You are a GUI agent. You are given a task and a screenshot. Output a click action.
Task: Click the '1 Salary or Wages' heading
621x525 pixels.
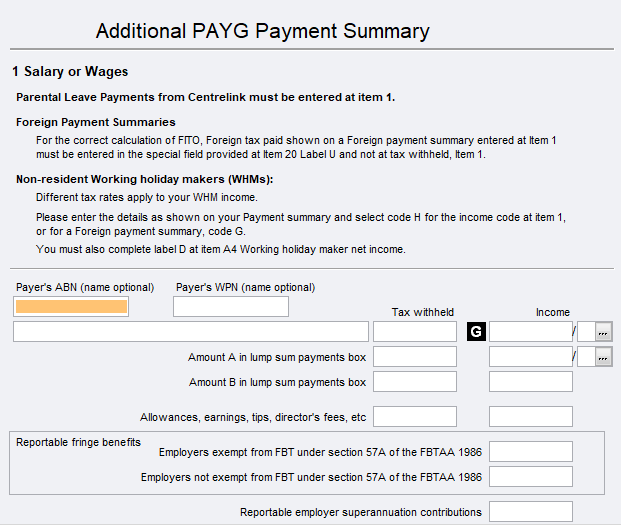click(x=70, y=72)
